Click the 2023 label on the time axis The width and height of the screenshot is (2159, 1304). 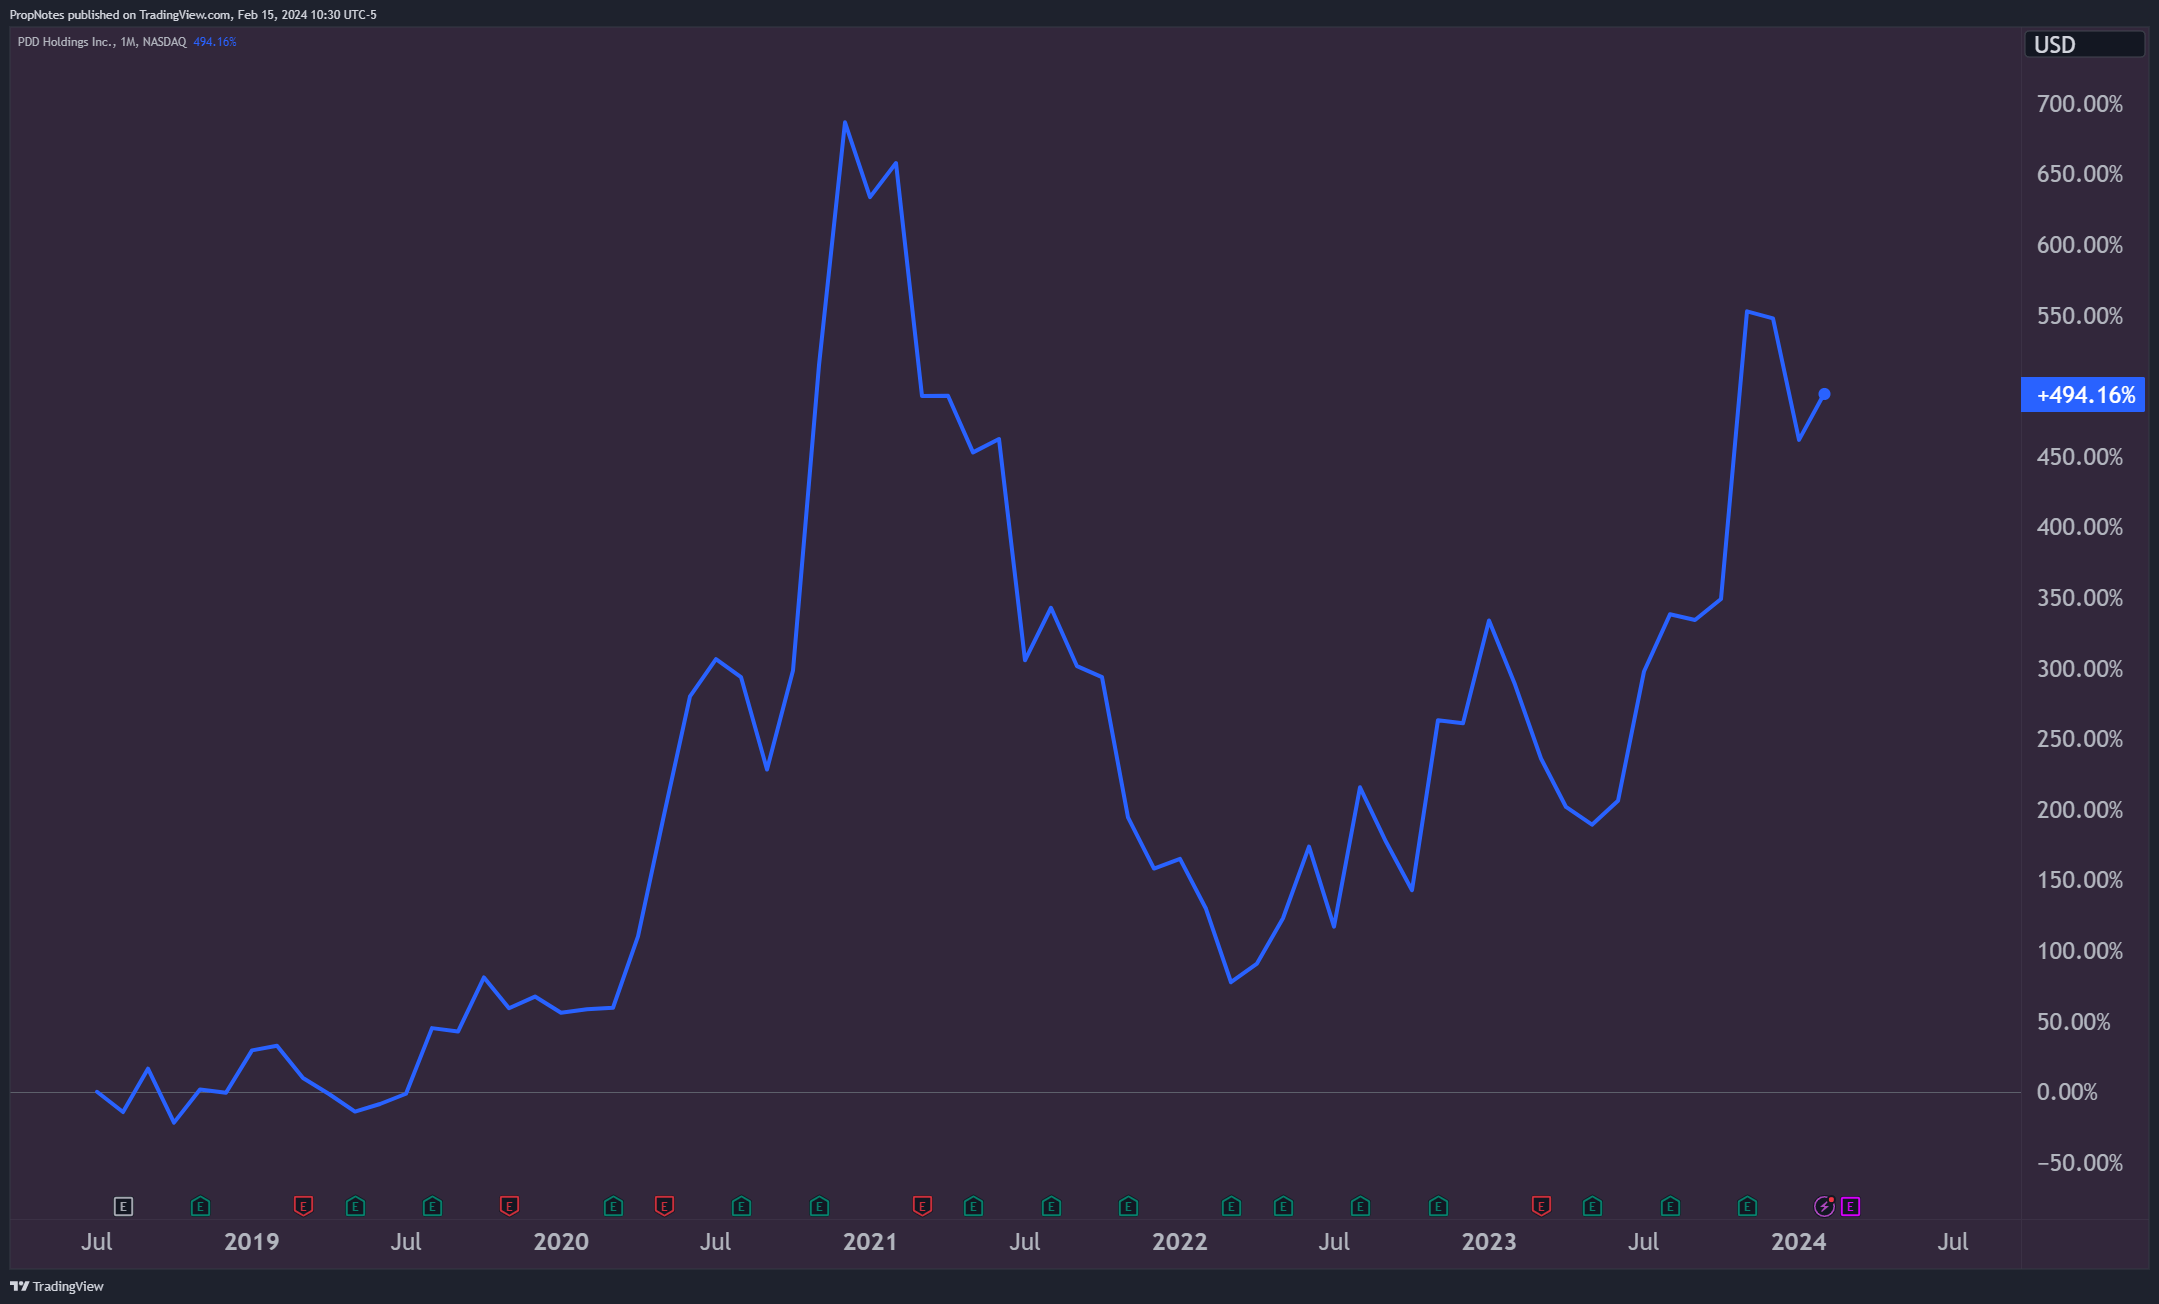coord(1489,1242)
